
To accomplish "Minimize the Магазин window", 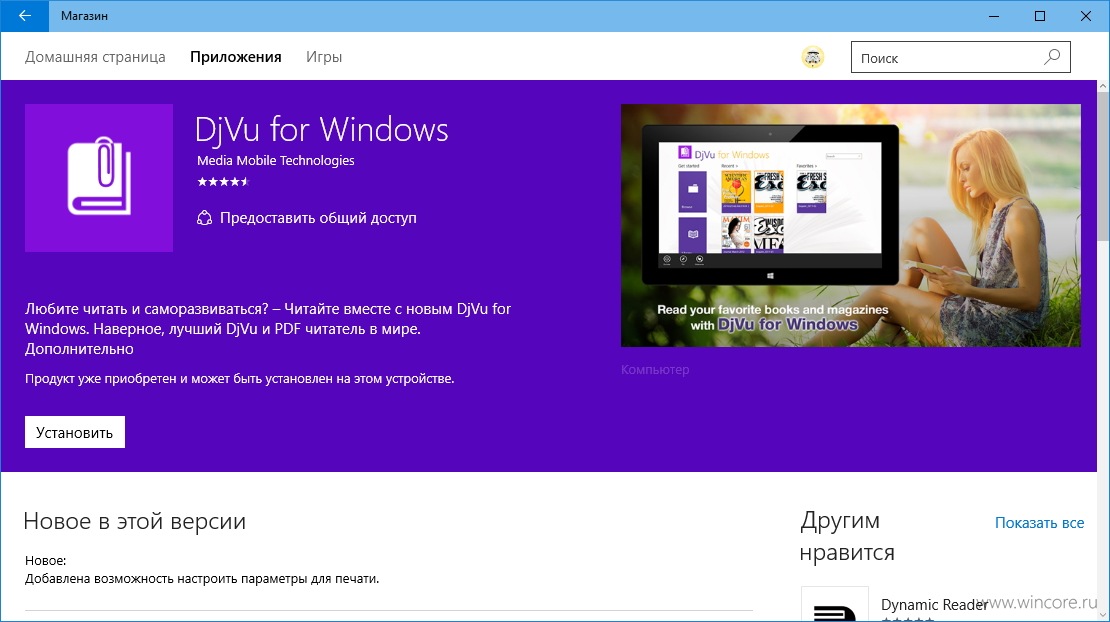I will pyautogui.click(x=994, y=16).
